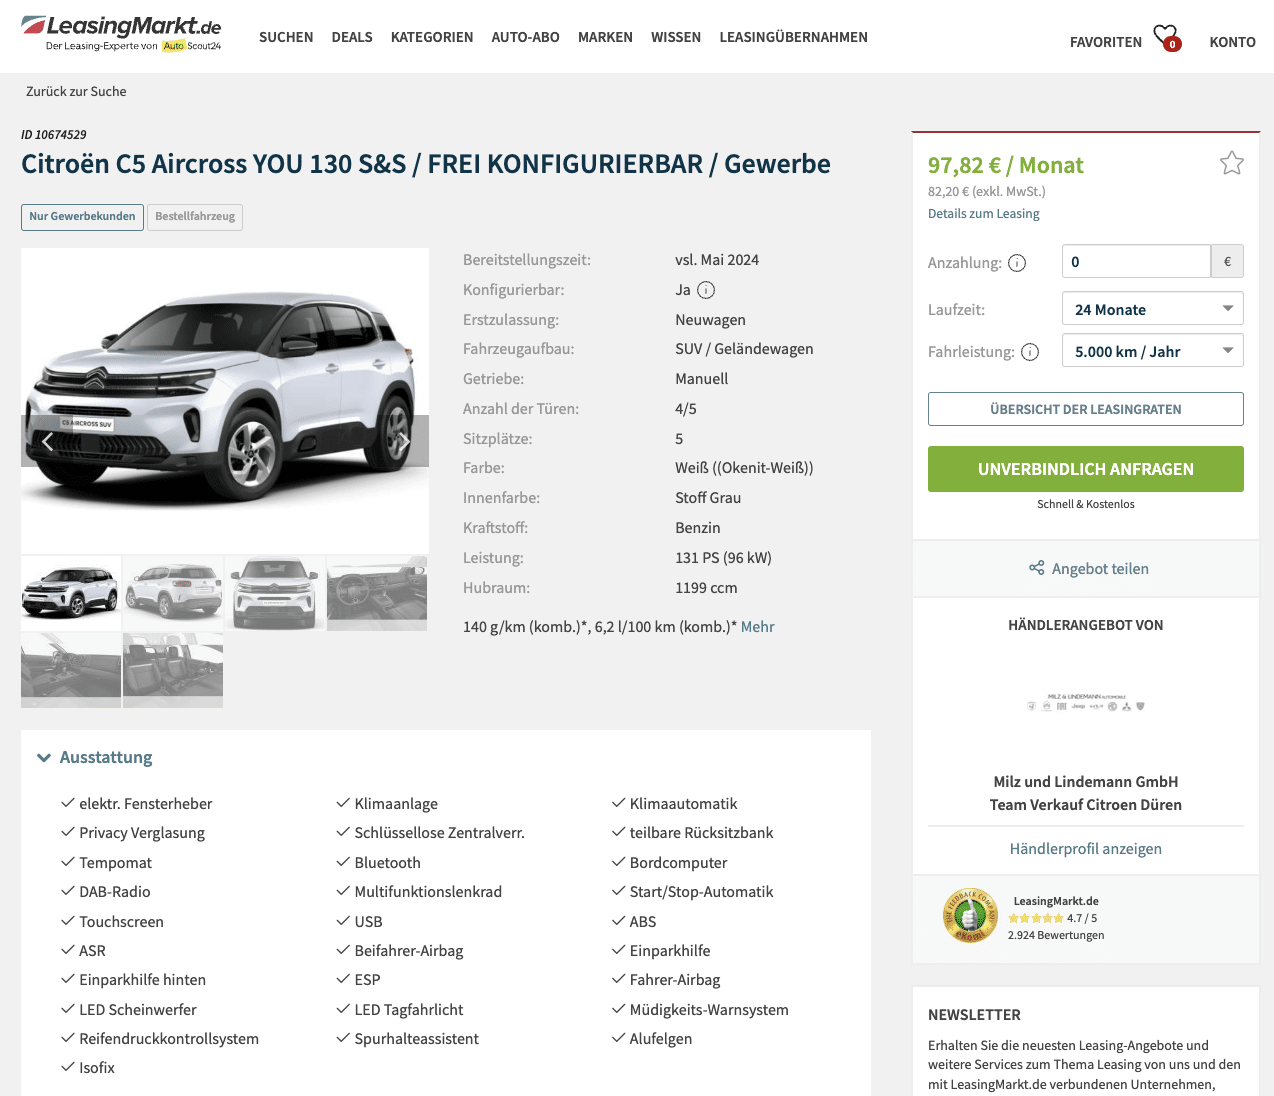Click the UNVERBINDLICH ANFRAGEN button

[x=1085, y=469]
